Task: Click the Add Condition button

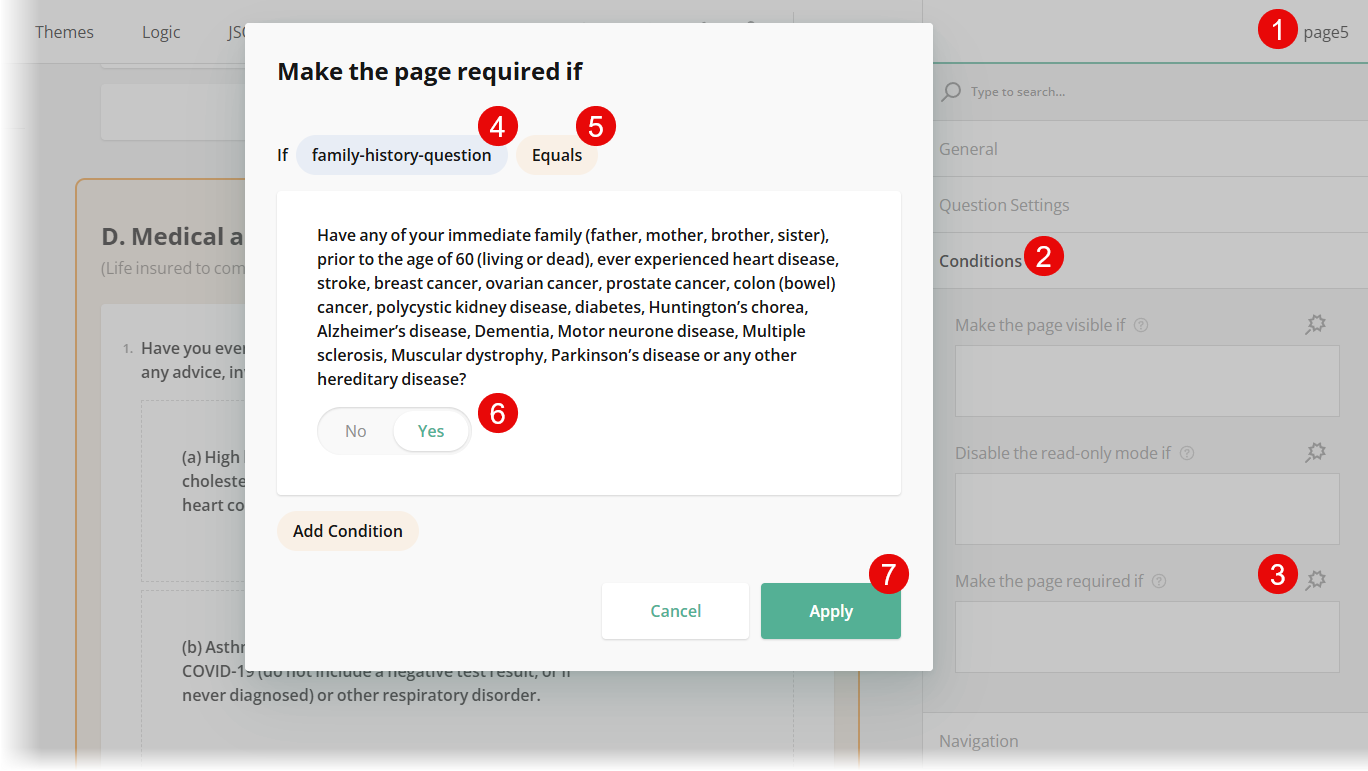Action: (347, 530)
